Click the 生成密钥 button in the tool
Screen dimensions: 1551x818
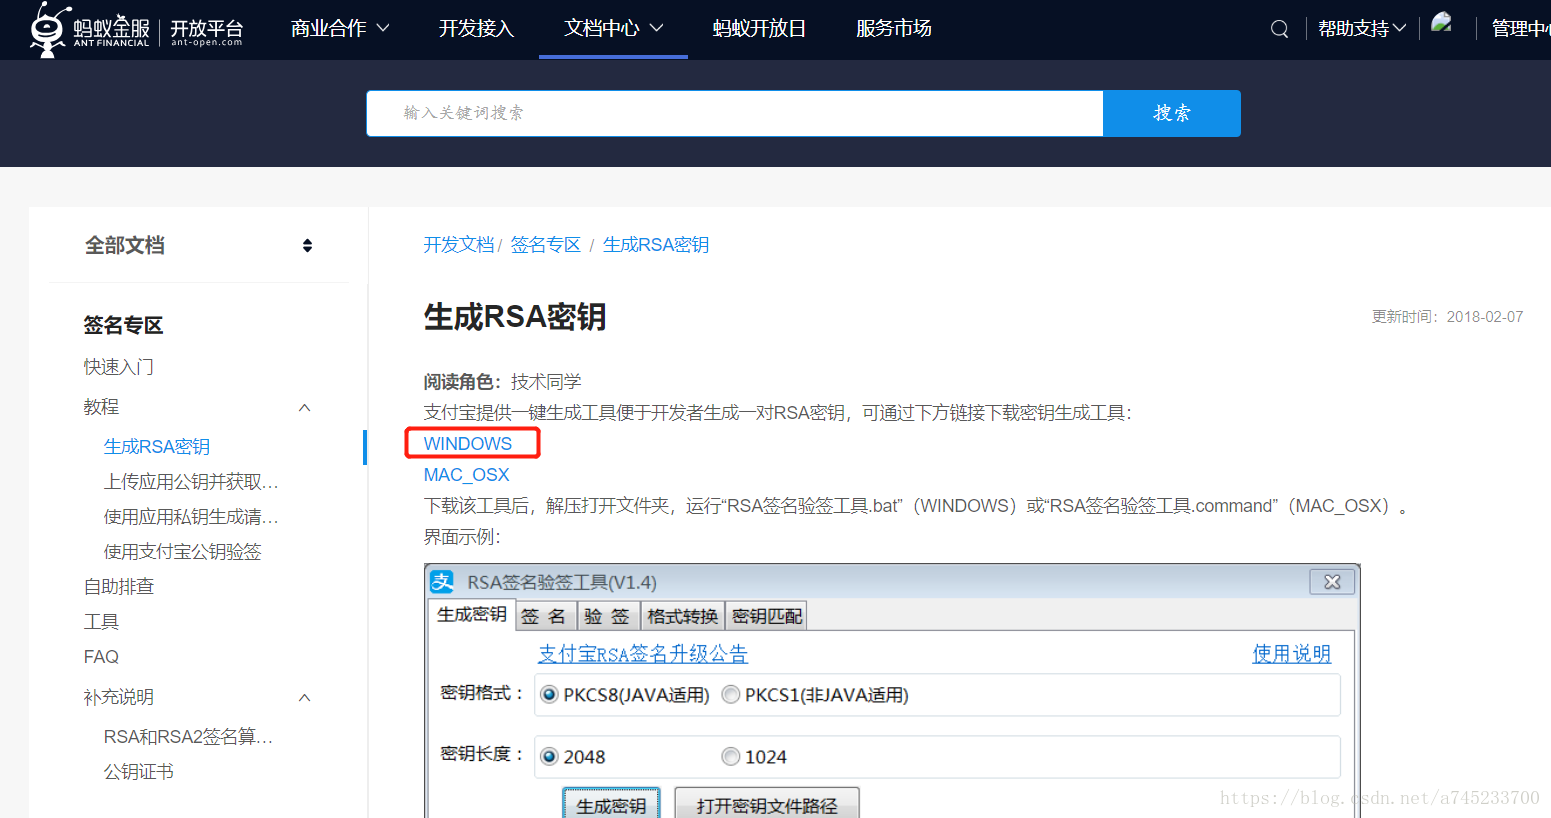point(611,805)
